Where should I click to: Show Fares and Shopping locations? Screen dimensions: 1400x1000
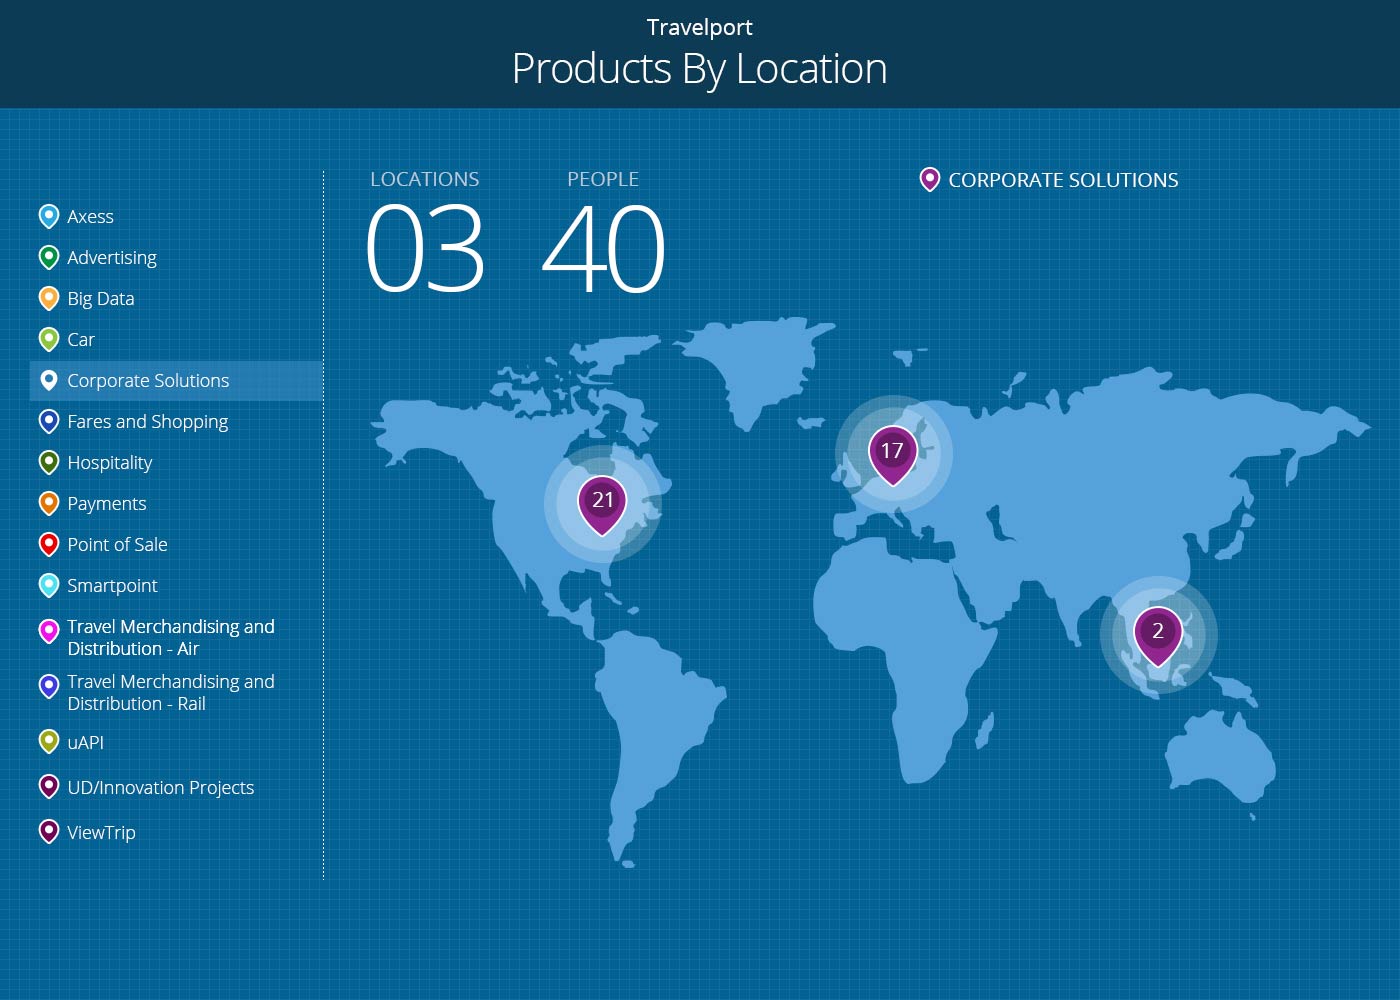pyautogui.click(x=148, y=421)
